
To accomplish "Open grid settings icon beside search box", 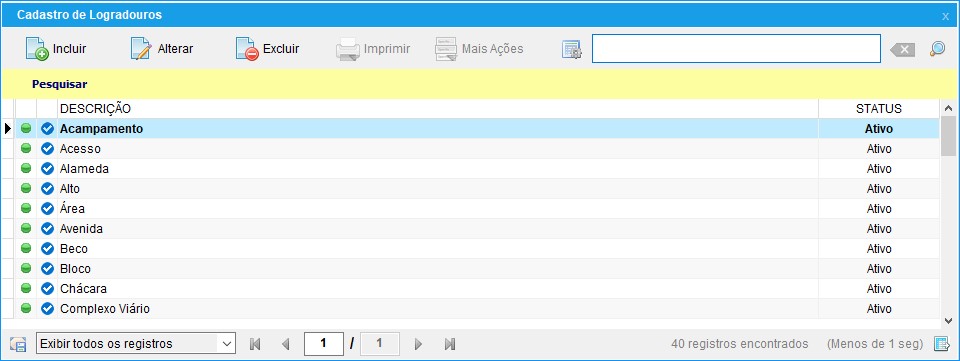I will point(571,50).
